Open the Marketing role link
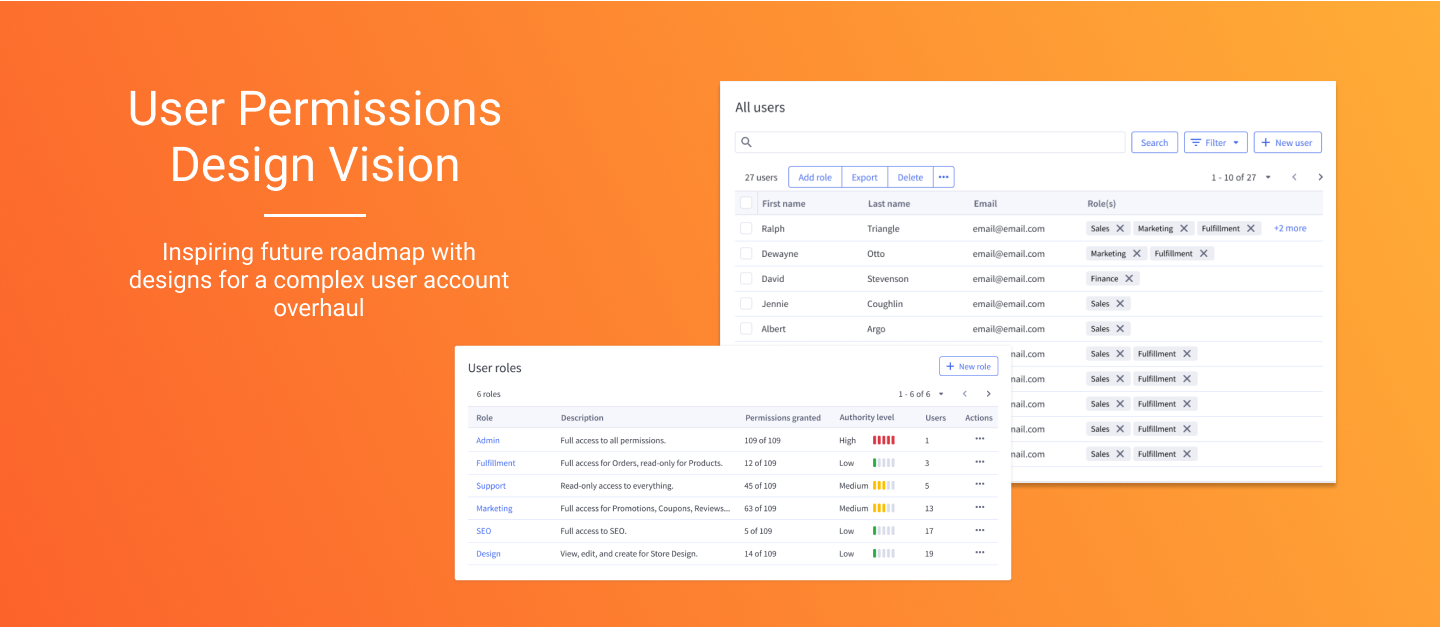 point(494,508)
